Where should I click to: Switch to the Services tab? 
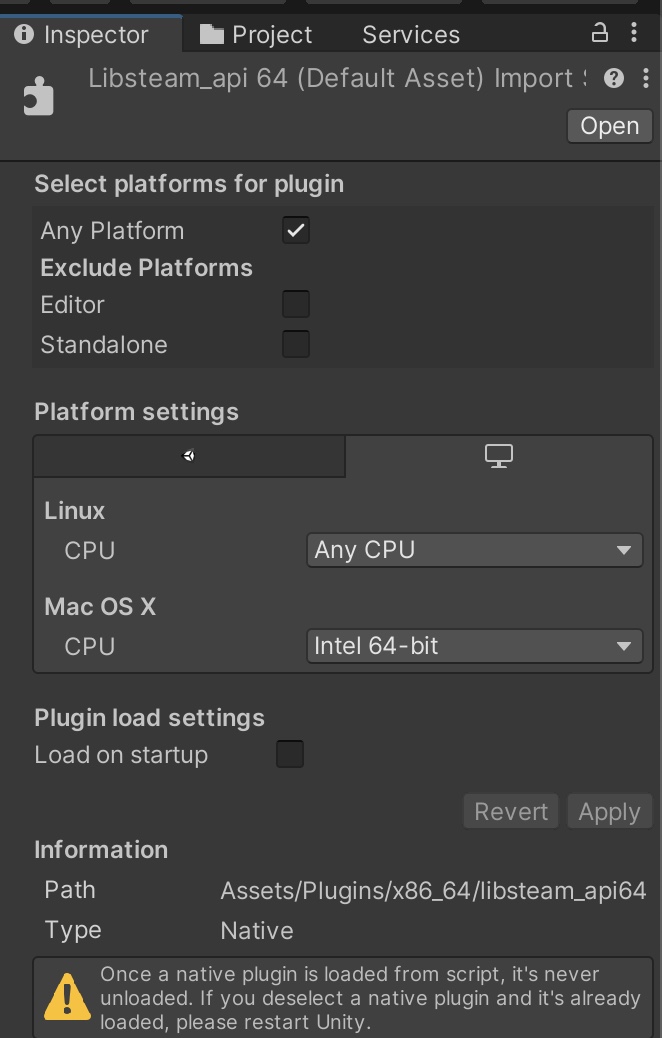tap(411, 34)
